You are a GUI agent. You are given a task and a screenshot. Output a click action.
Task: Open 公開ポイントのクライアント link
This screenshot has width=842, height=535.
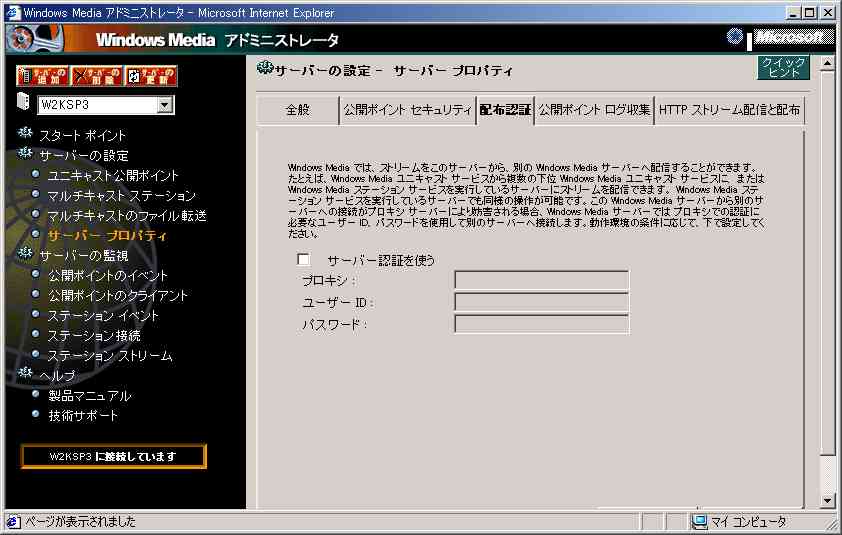tap(118, 295)
